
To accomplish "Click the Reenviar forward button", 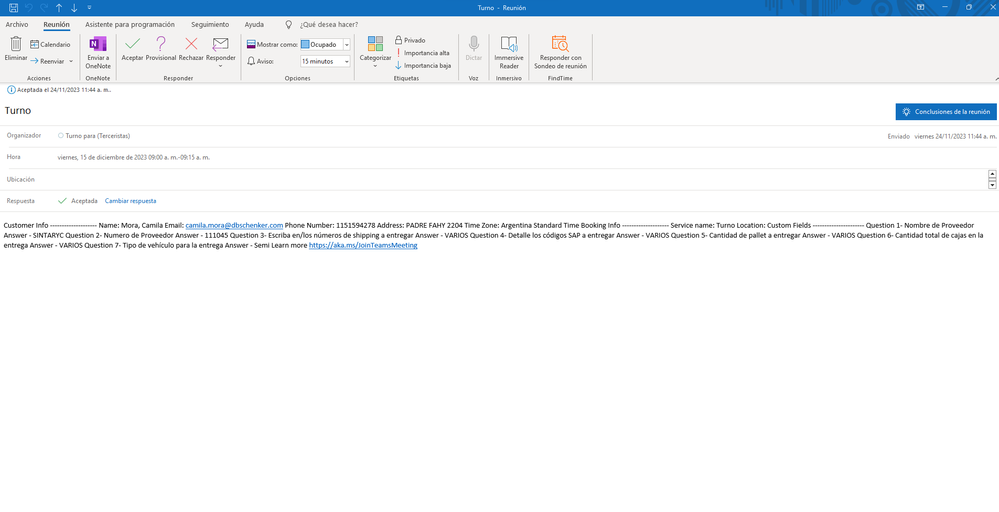I will [47, 61].
